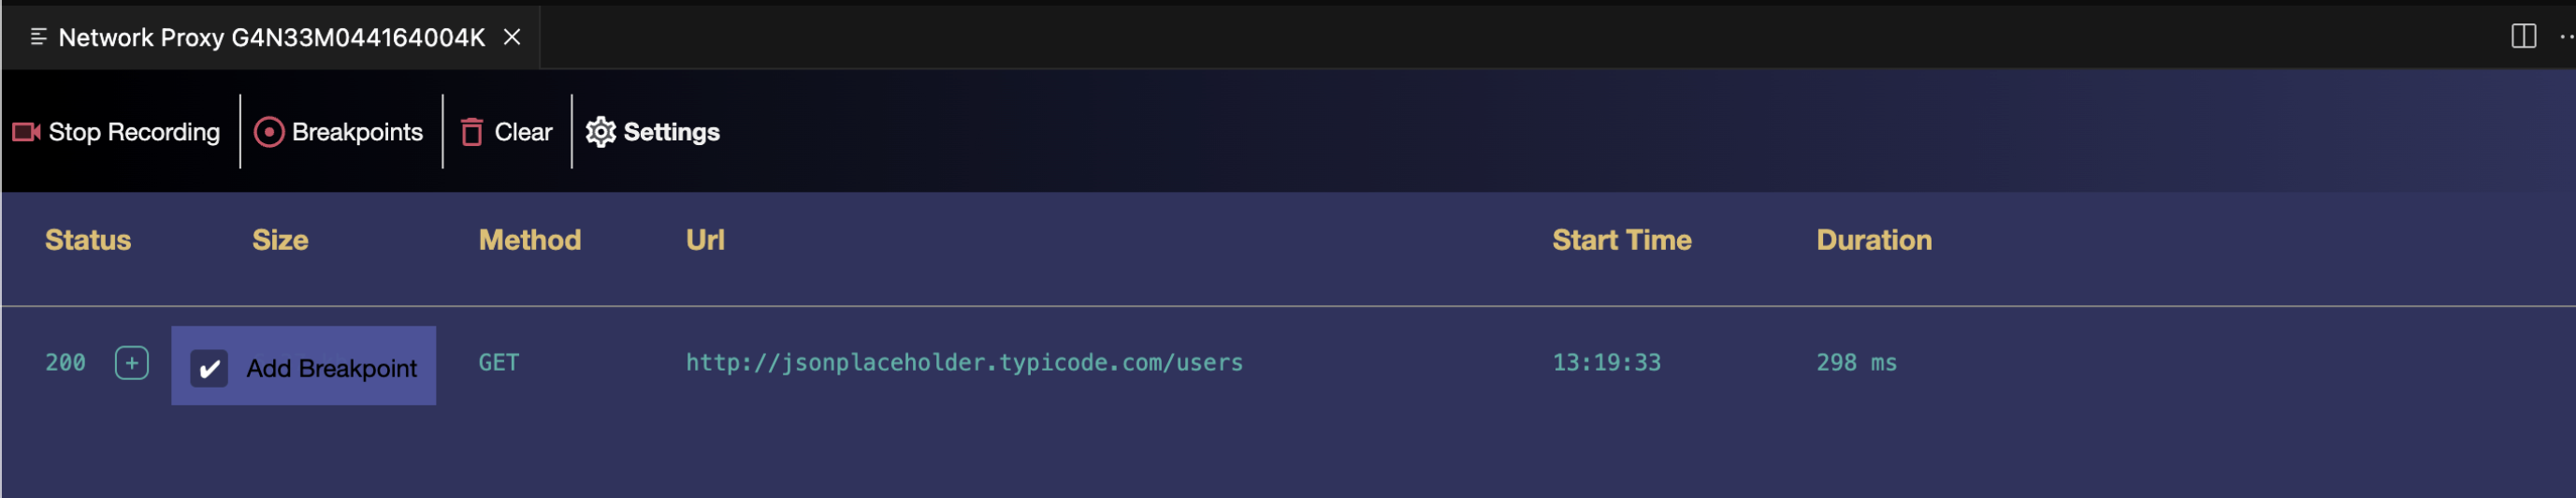The image size is (2576, 498).
Task: Expand the 200 request row with plus
Action: (x=132, y=363)
